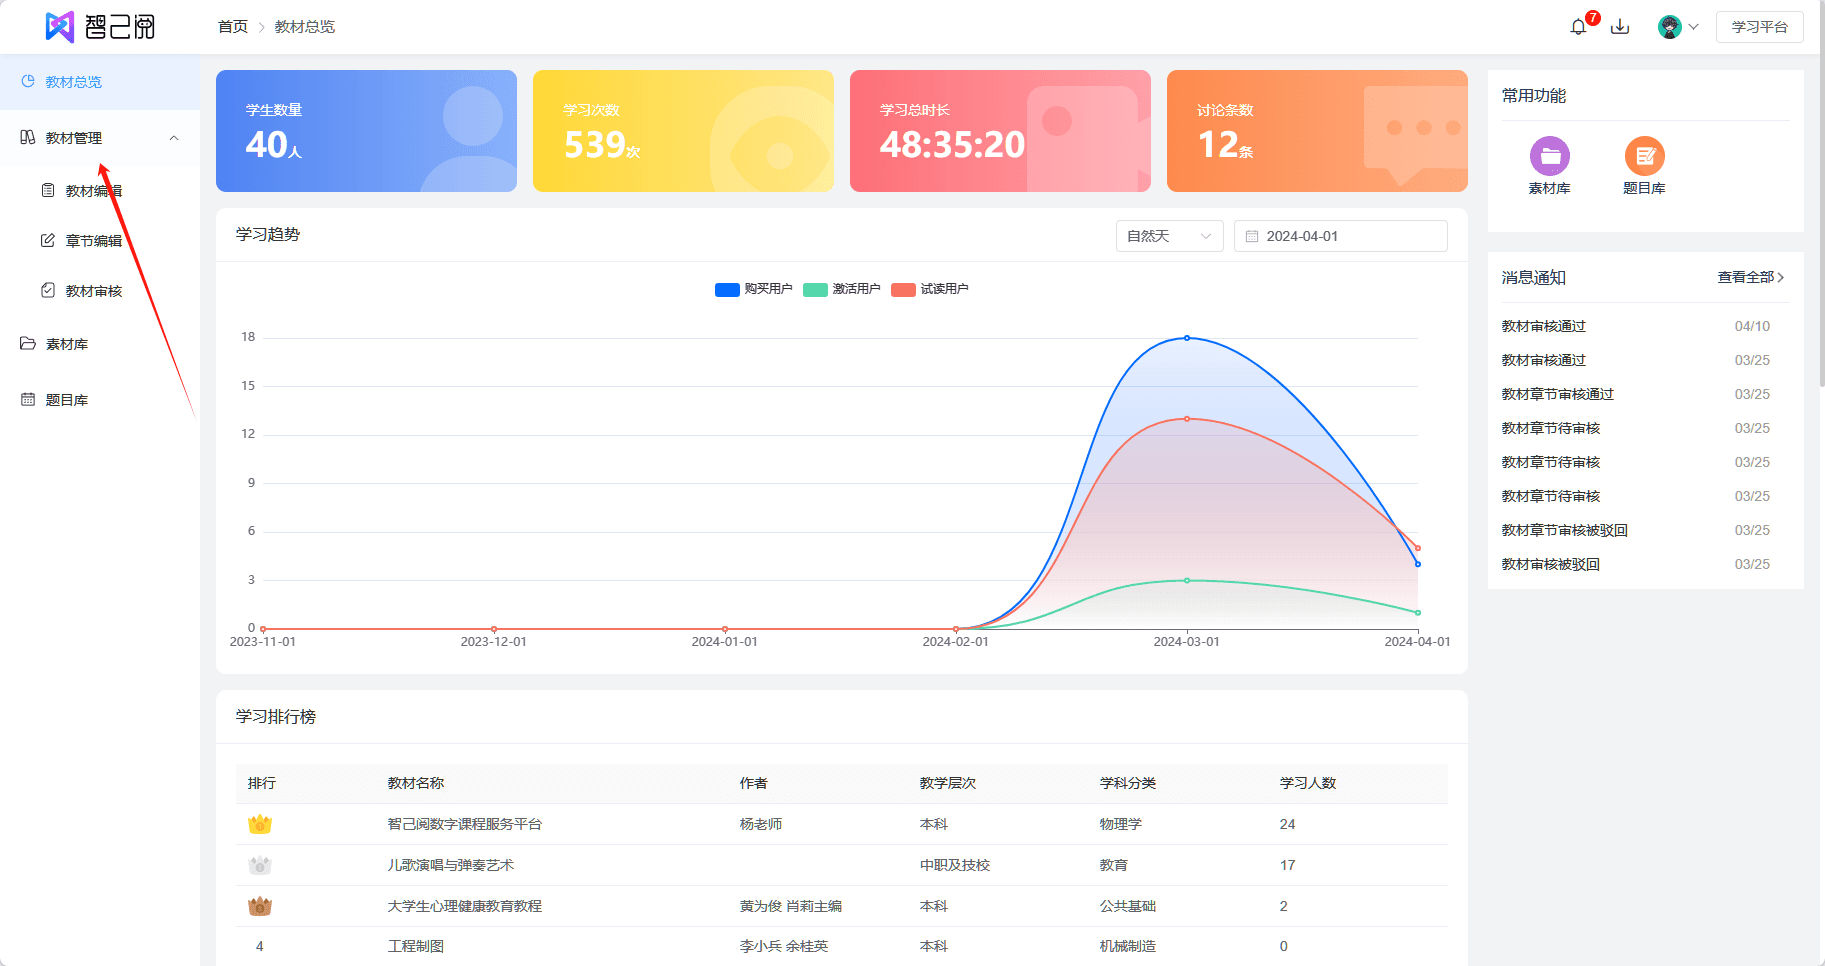Click 大学生心理健康教育教程 in ranking
The width and height of the screenshot is (1825, 966).
coord(465,906)
